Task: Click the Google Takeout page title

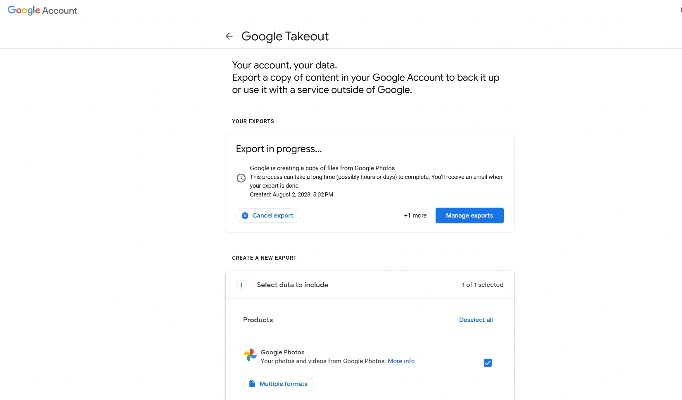Action: tap(285, 36)
